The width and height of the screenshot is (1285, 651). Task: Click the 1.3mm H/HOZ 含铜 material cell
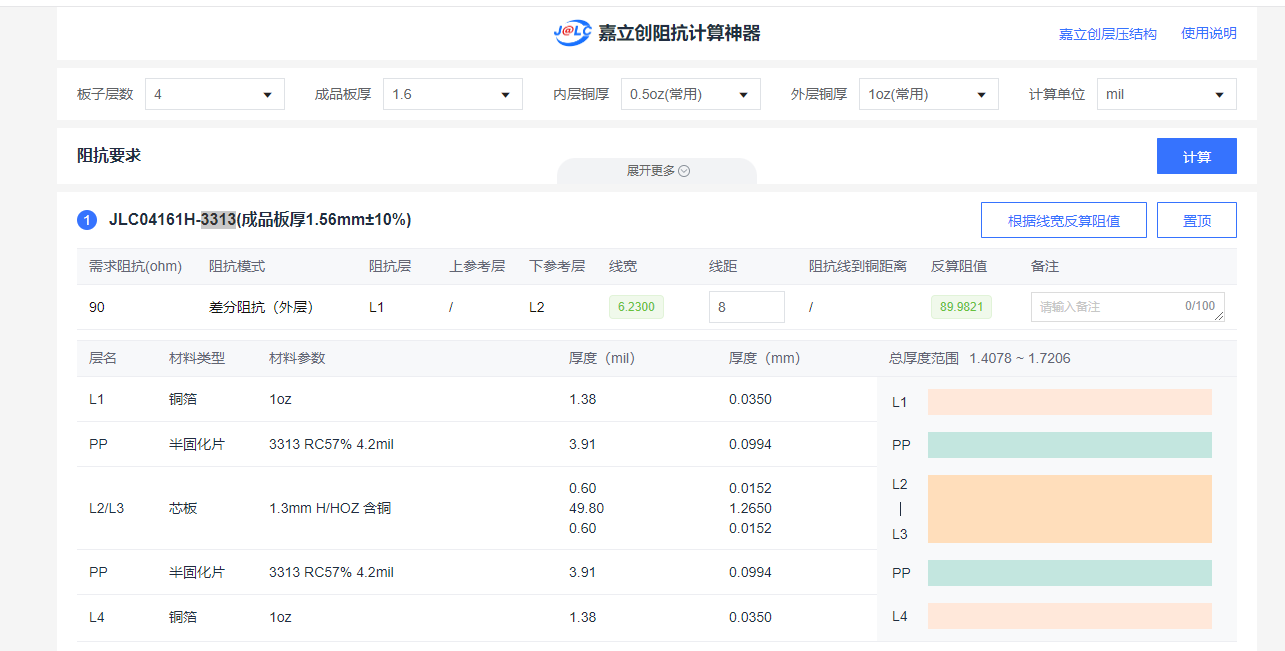tap(330, 508)
